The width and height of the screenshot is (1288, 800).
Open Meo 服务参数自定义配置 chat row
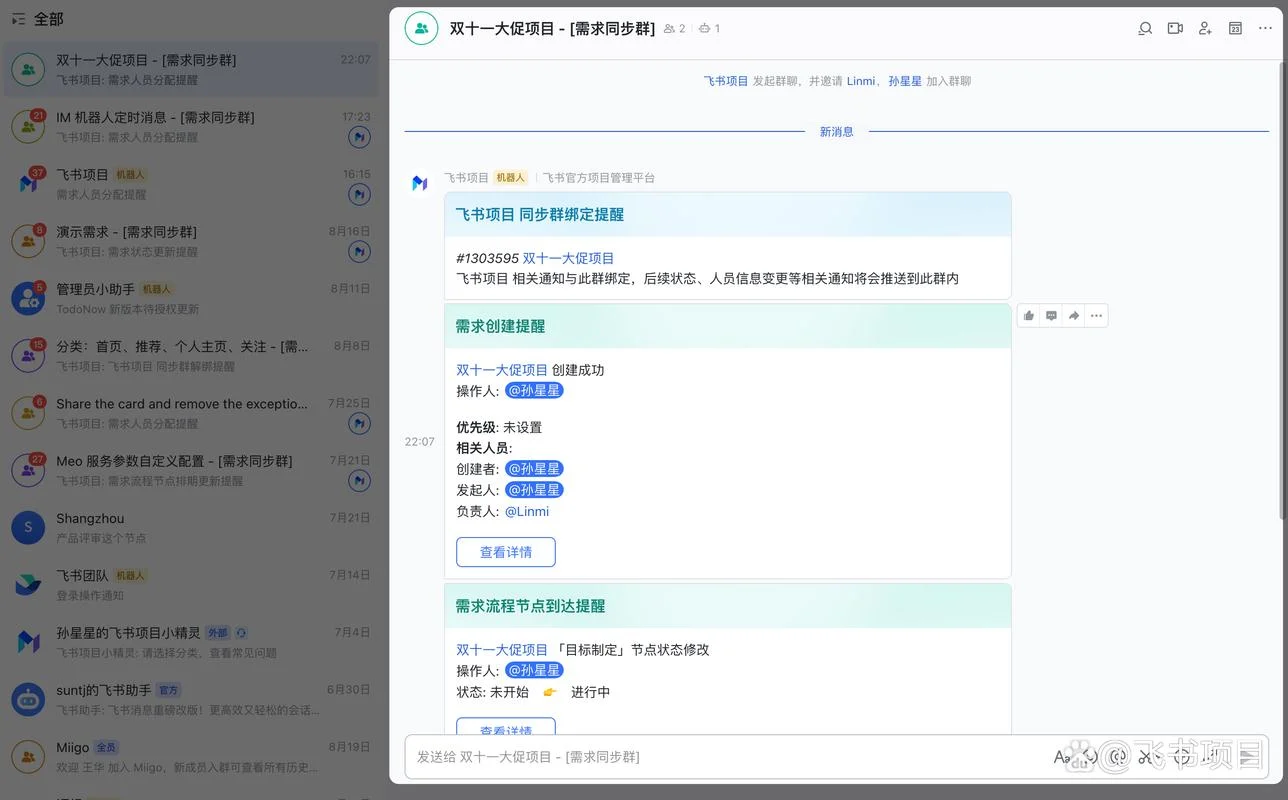point(191,471)
